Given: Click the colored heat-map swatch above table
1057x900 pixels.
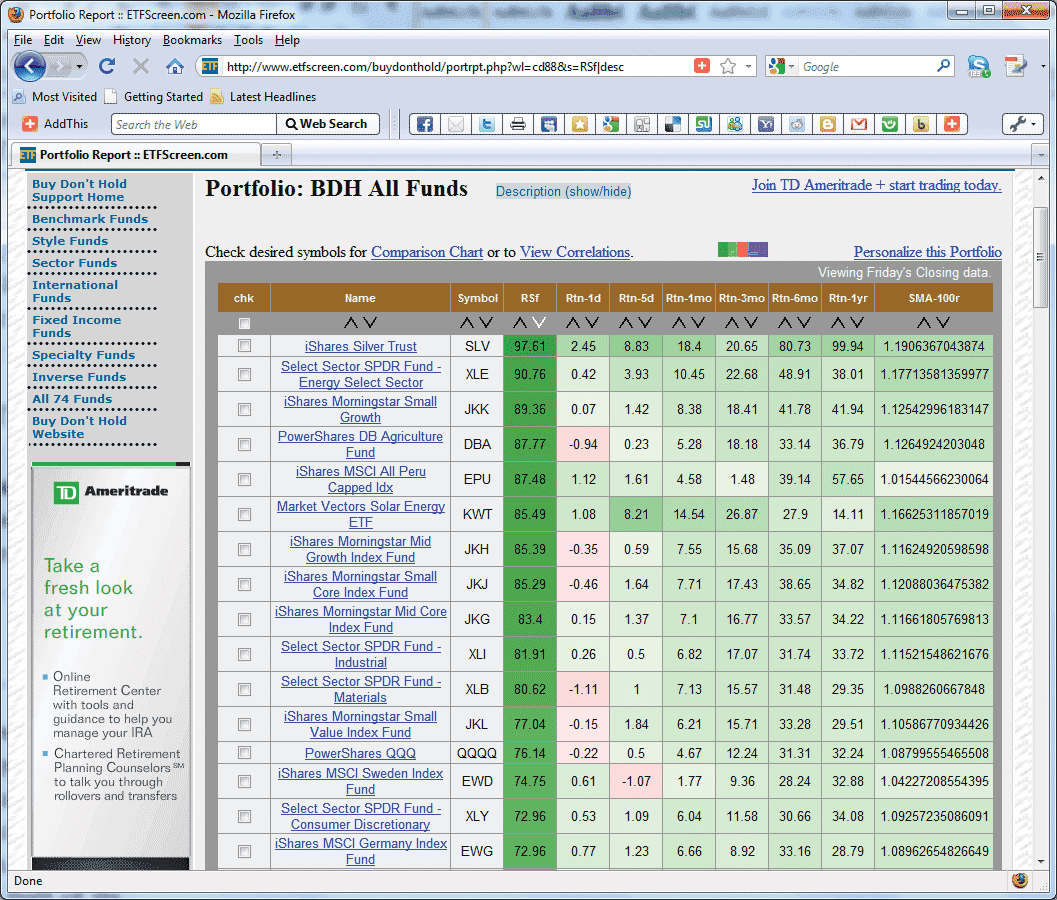Looking at the screenshot, I should click(x=742, y=250).
